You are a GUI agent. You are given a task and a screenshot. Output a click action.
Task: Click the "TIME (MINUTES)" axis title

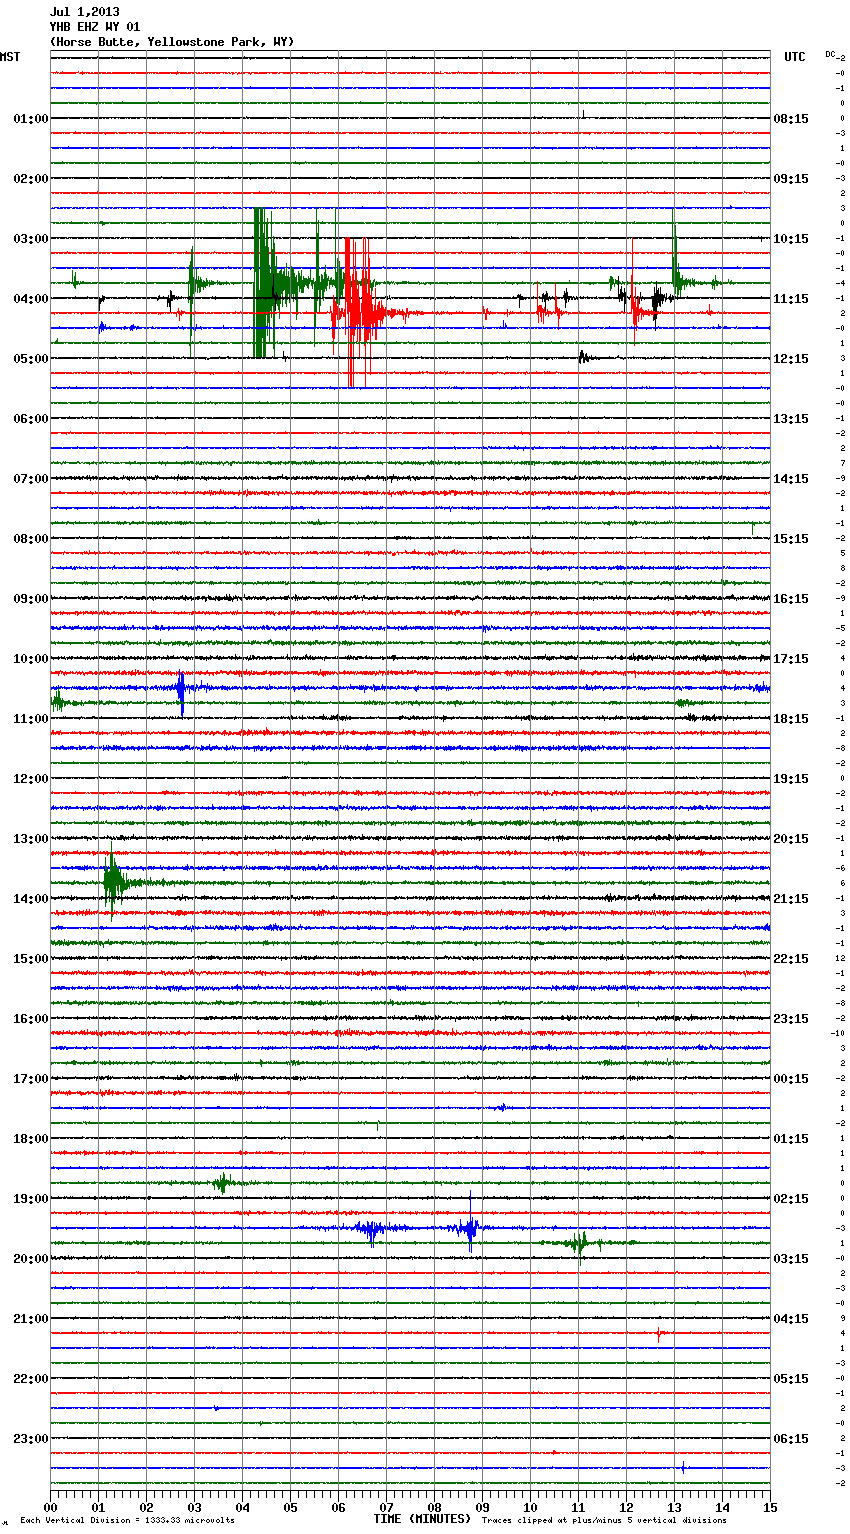point(422,1519)
